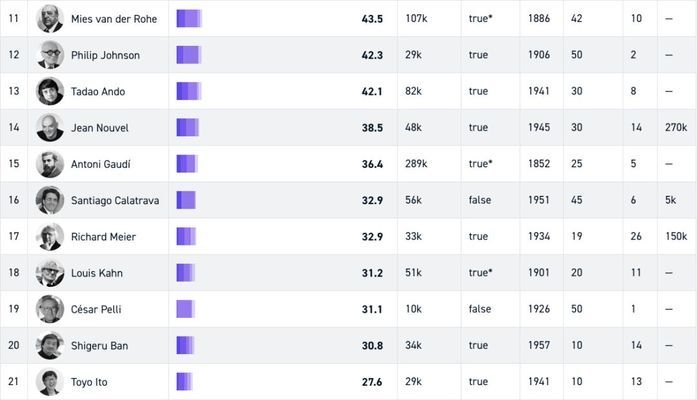Open Louis Kahn's portrait thumbnail
This screenshot has height=400, width=697.
[50, 273]
